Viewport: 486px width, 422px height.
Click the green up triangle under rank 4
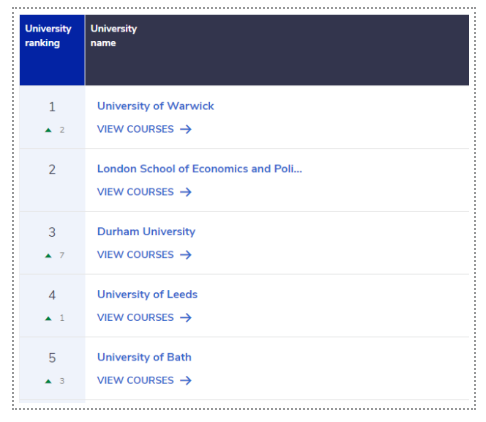tap(48, 318)
